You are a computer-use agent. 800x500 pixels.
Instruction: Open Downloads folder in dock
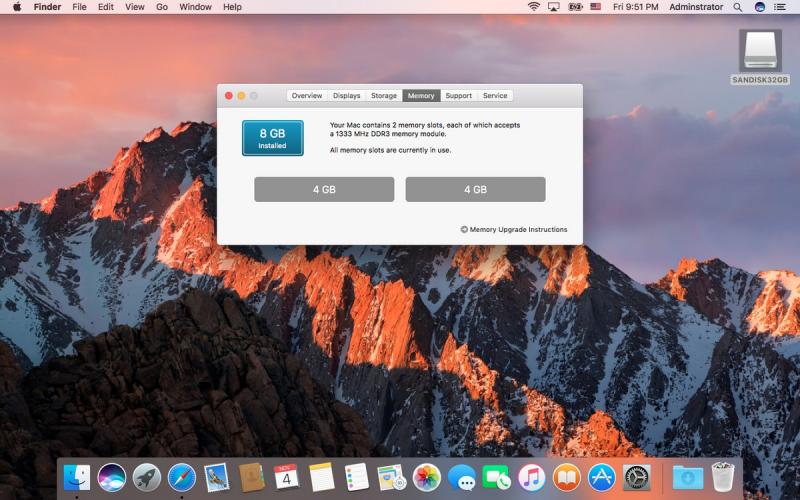(x=688, y=478)
